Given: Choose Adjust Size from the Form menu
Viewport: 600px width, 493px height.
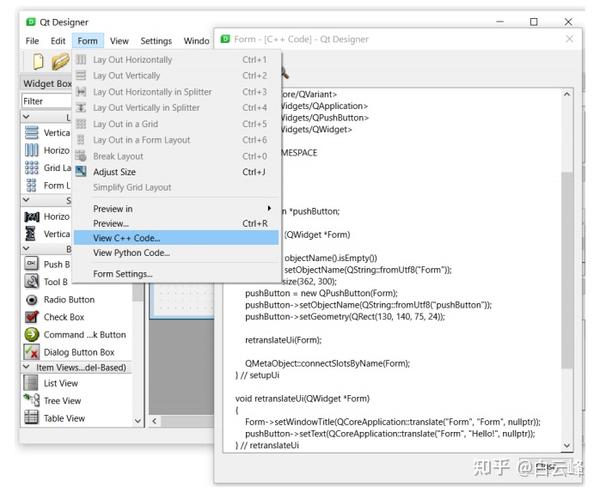Looking at the screenshot, I should [x=176, y=172].
